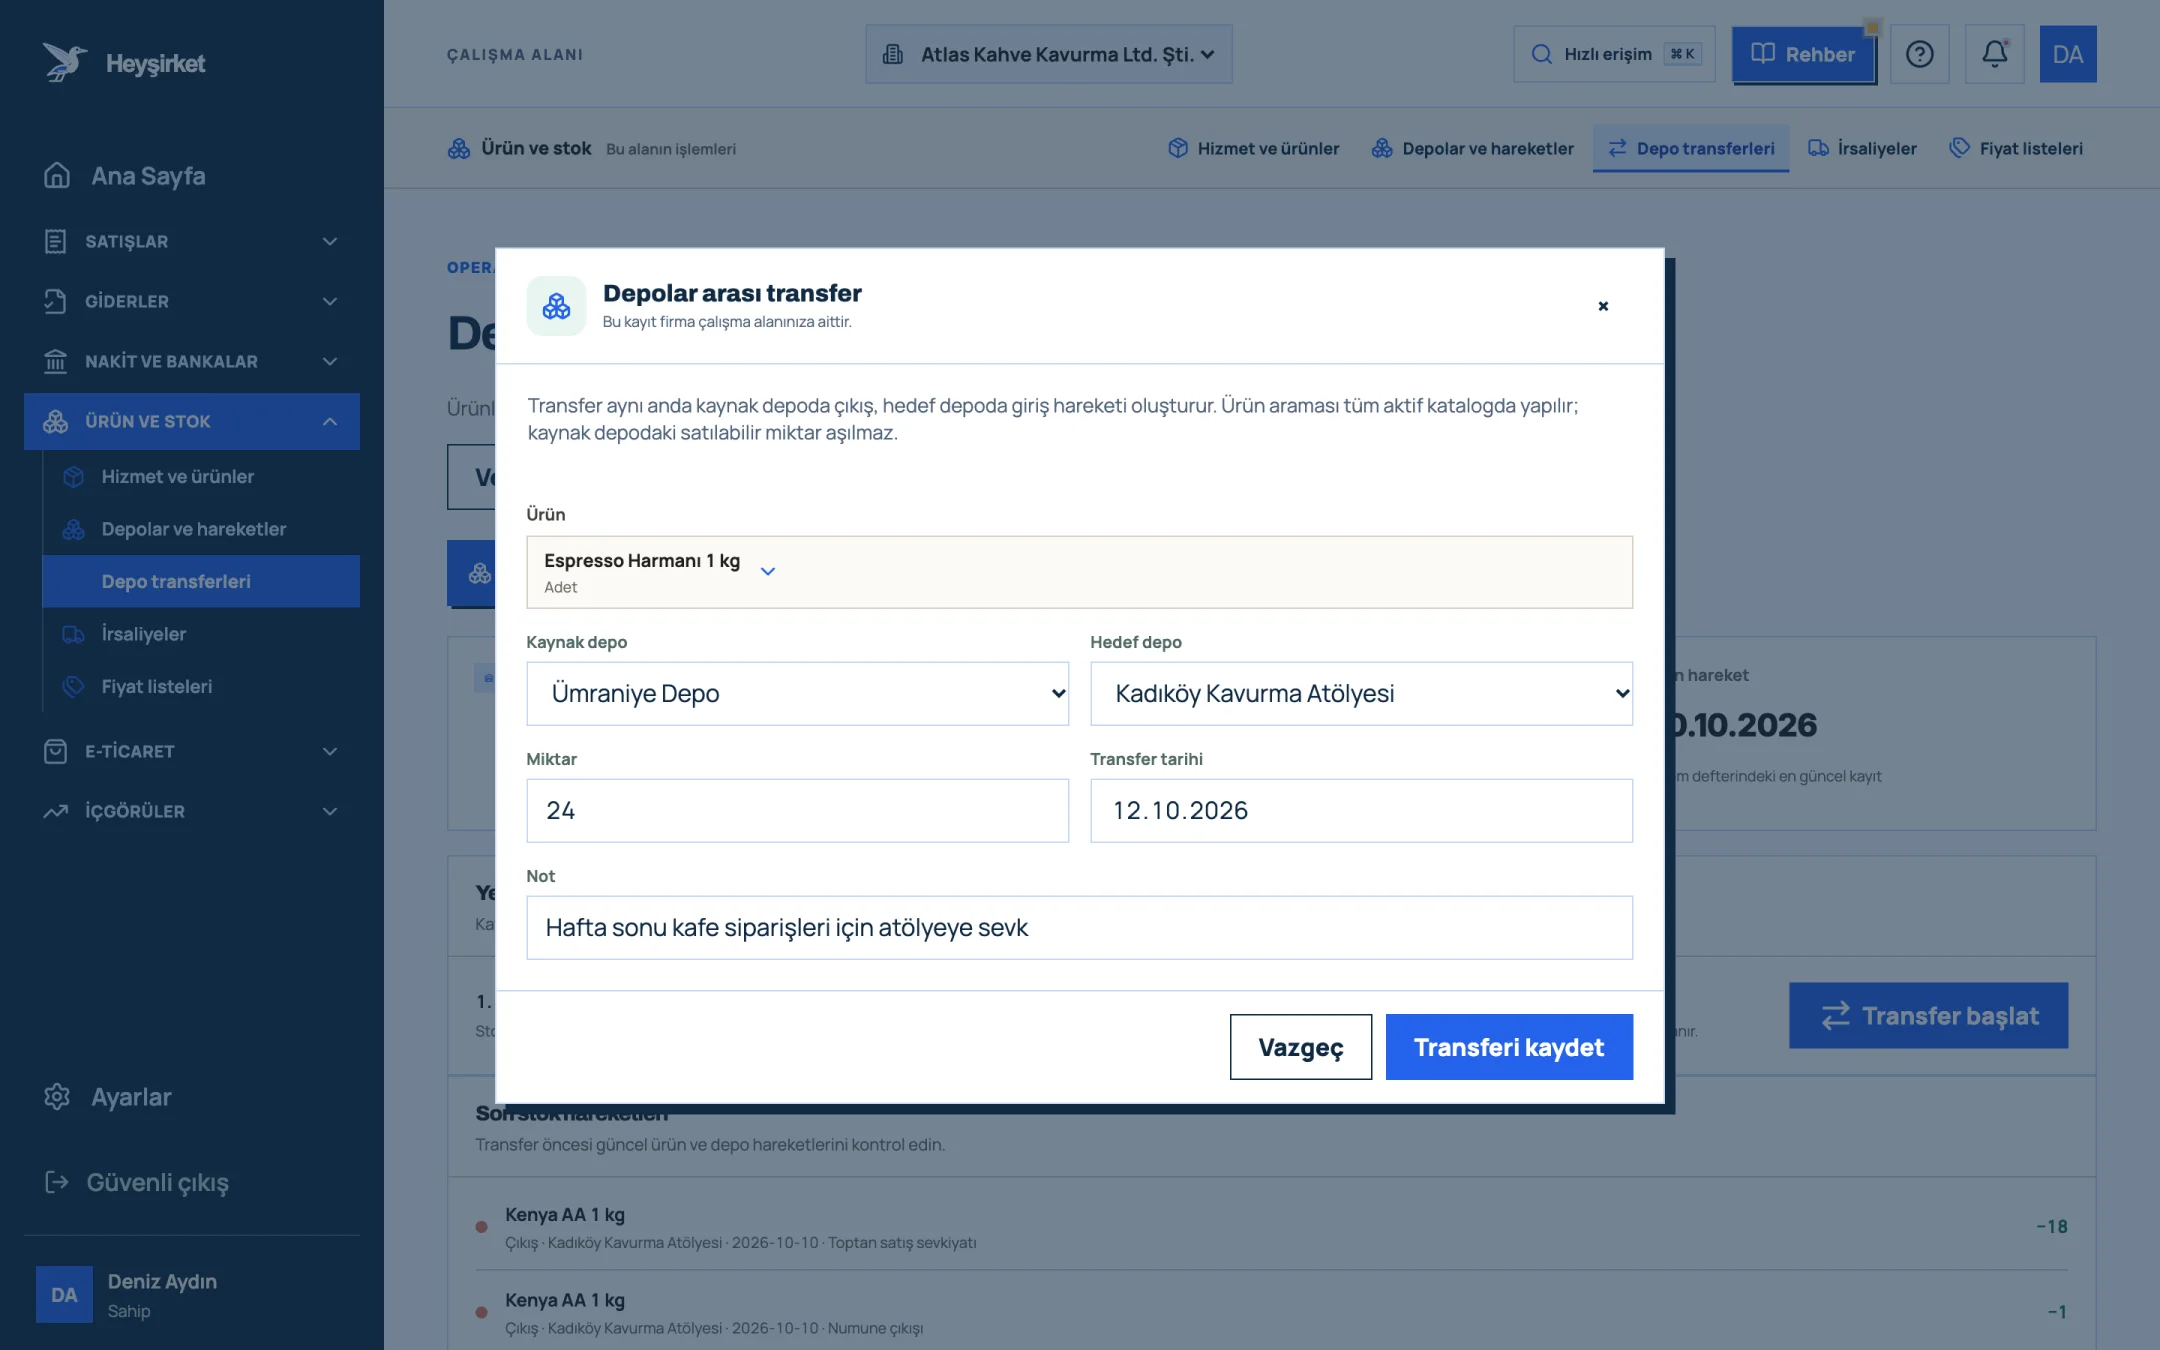This screenshot has width=2160, height=1350.
Task: Click the Ürün ve stok breadcrumb icon
Action: (x=459, y=148)
